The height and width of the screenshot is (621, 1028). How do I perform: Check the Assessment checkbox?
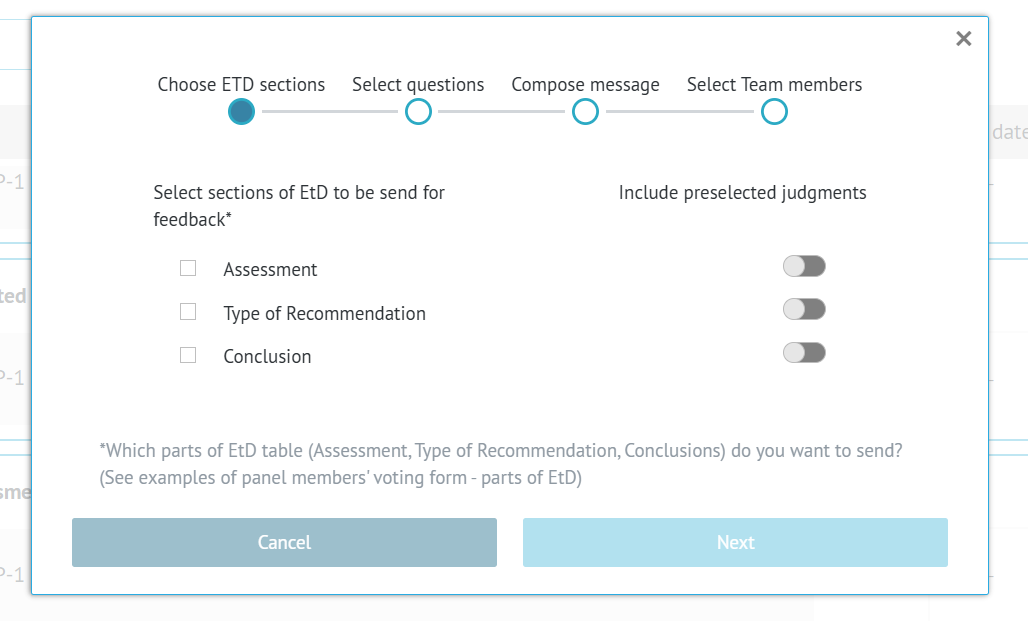tap(188, 268)
